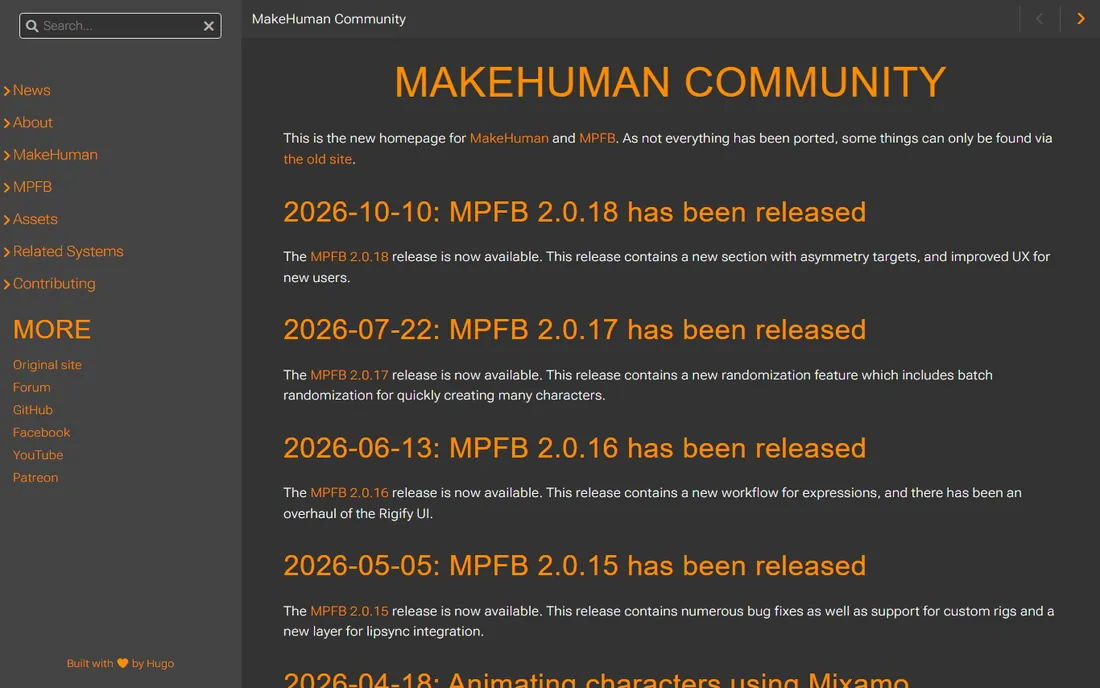Go to next page with right arrow
This screenshot has width=1100, height=688.
click(x=1080, y=19)
